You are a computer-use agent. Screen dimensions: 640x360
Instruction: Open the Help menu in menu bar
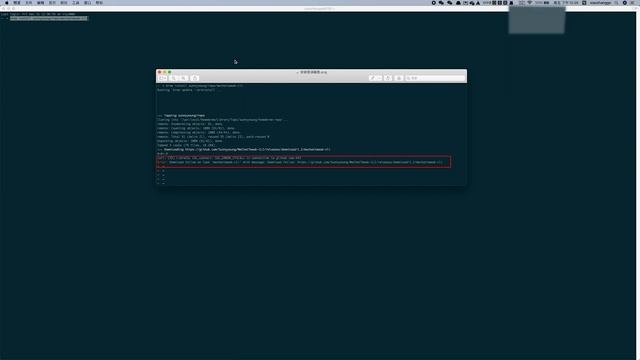pos(99,3)
